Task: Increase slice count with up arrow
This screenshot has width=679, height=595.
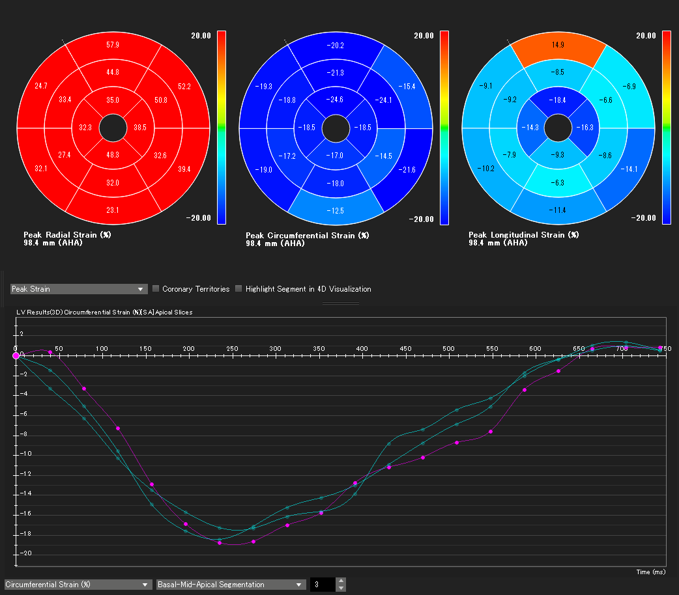Action: click(341, 581)
